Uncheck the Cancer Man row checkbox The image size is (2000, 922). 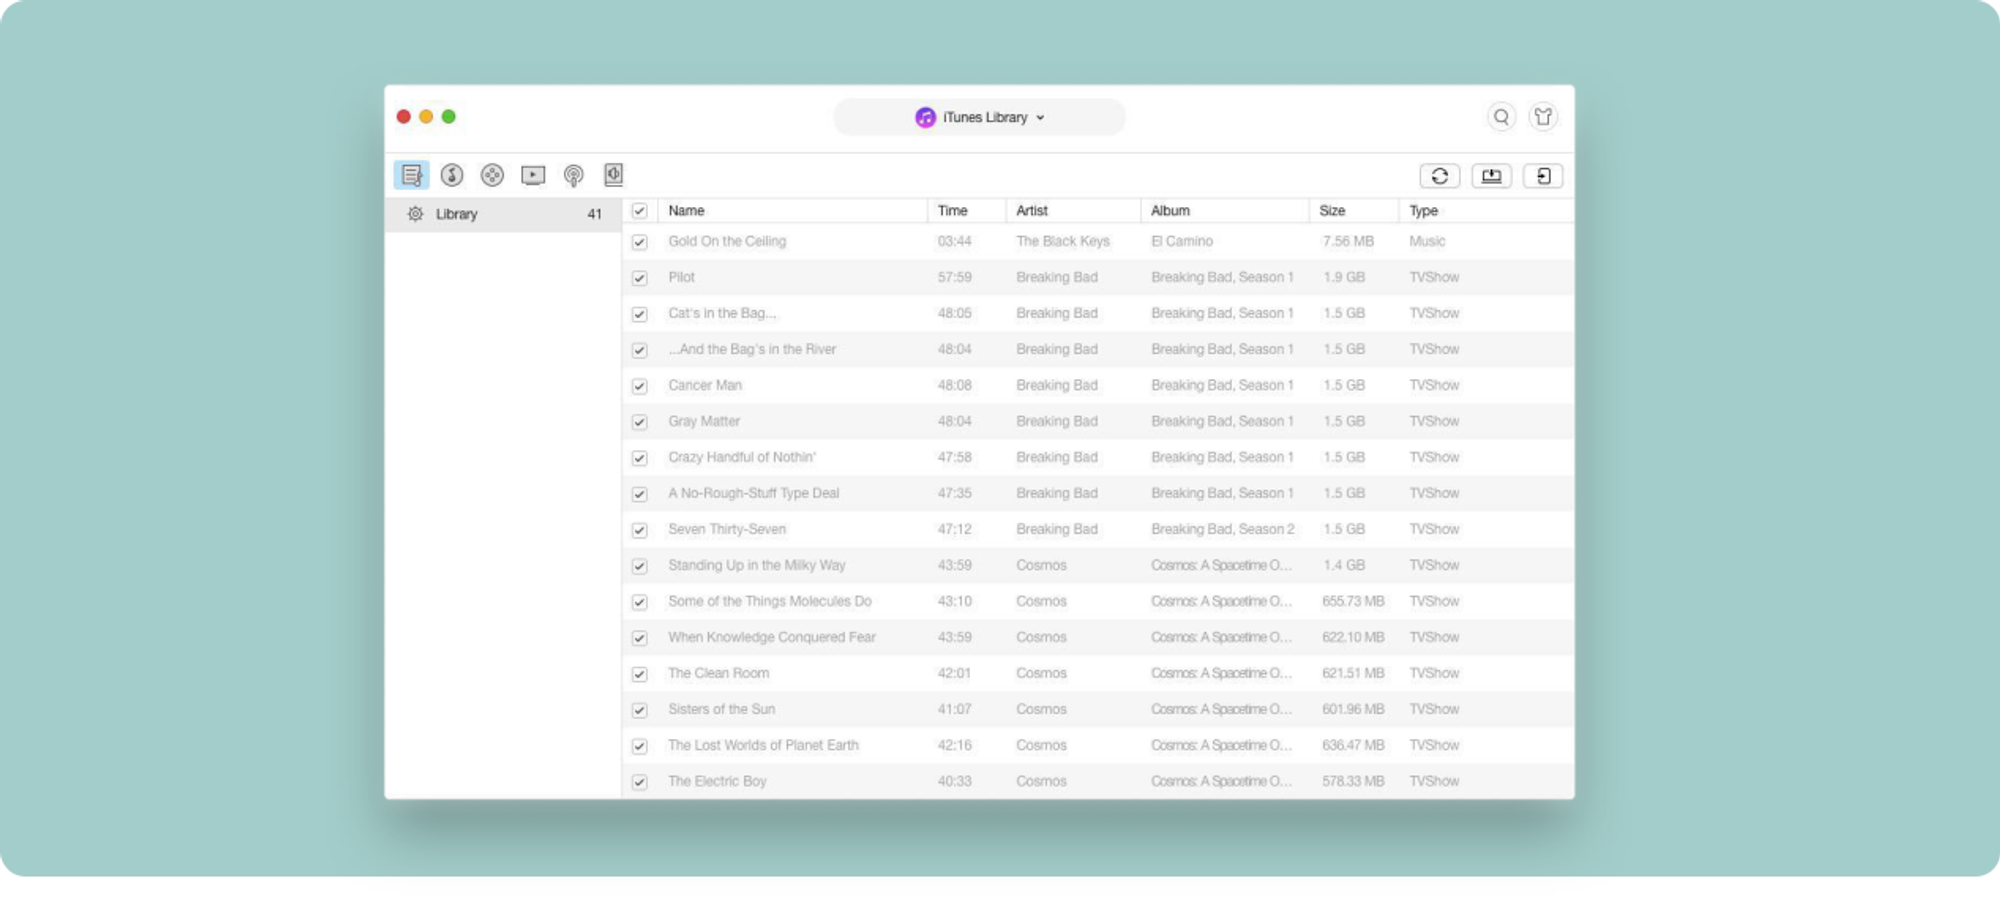(x=639, y=386)
